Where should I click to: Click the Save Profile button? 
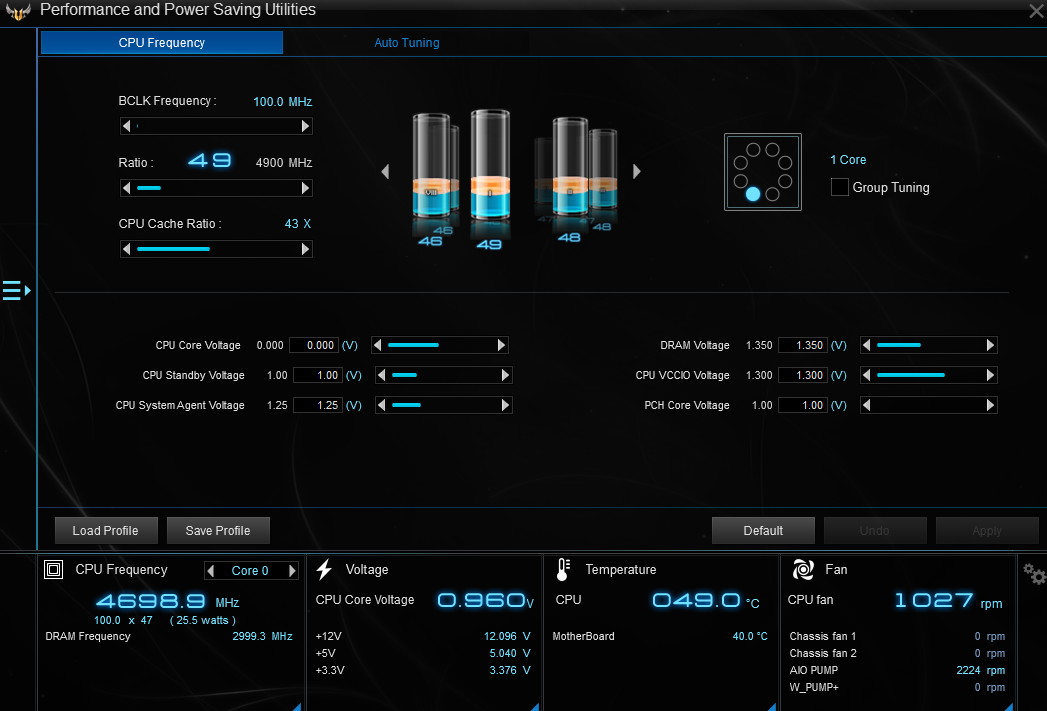(218, 531)
